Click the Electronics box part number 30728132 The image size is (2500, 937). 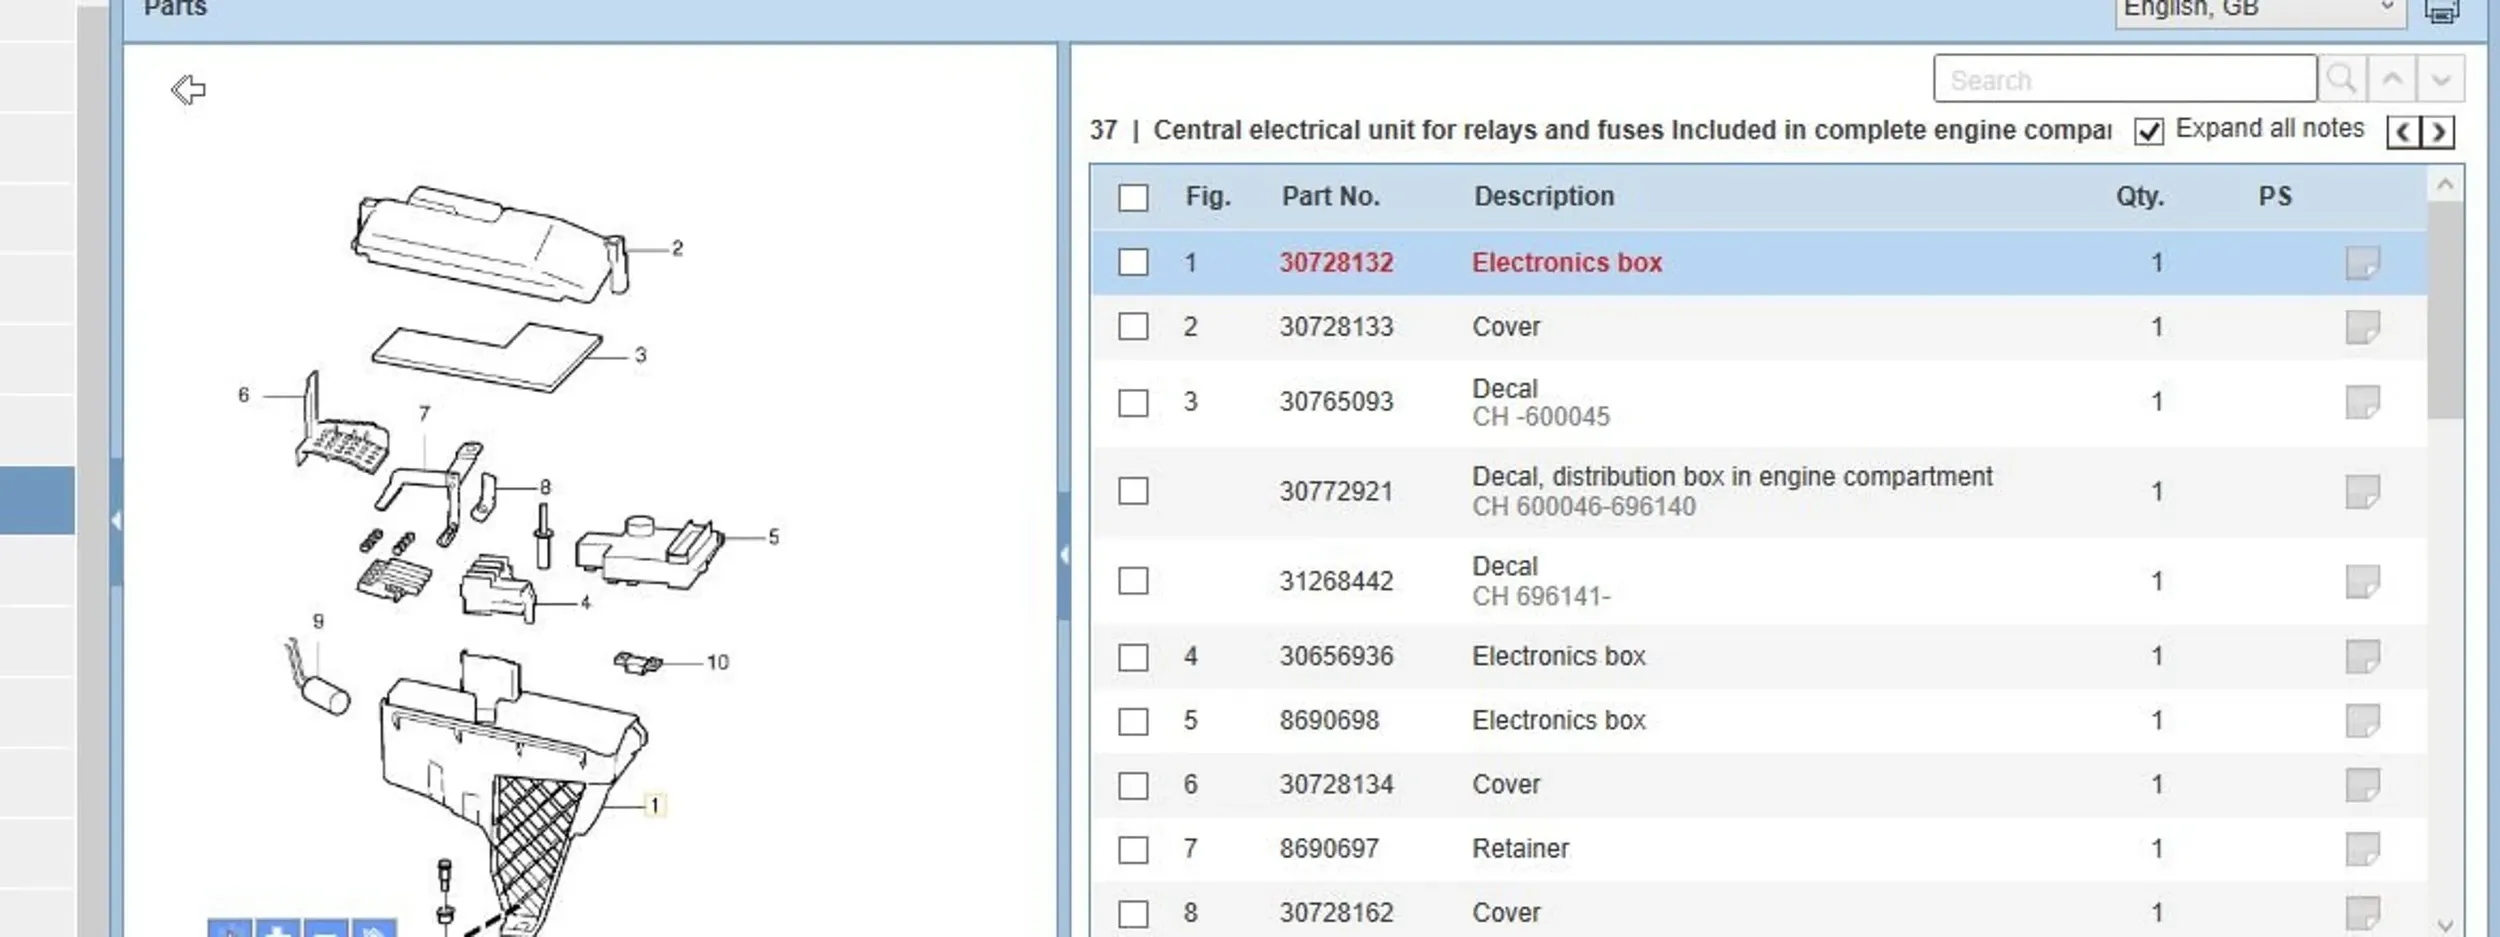pyautogui.click(x=1336, y=263)
